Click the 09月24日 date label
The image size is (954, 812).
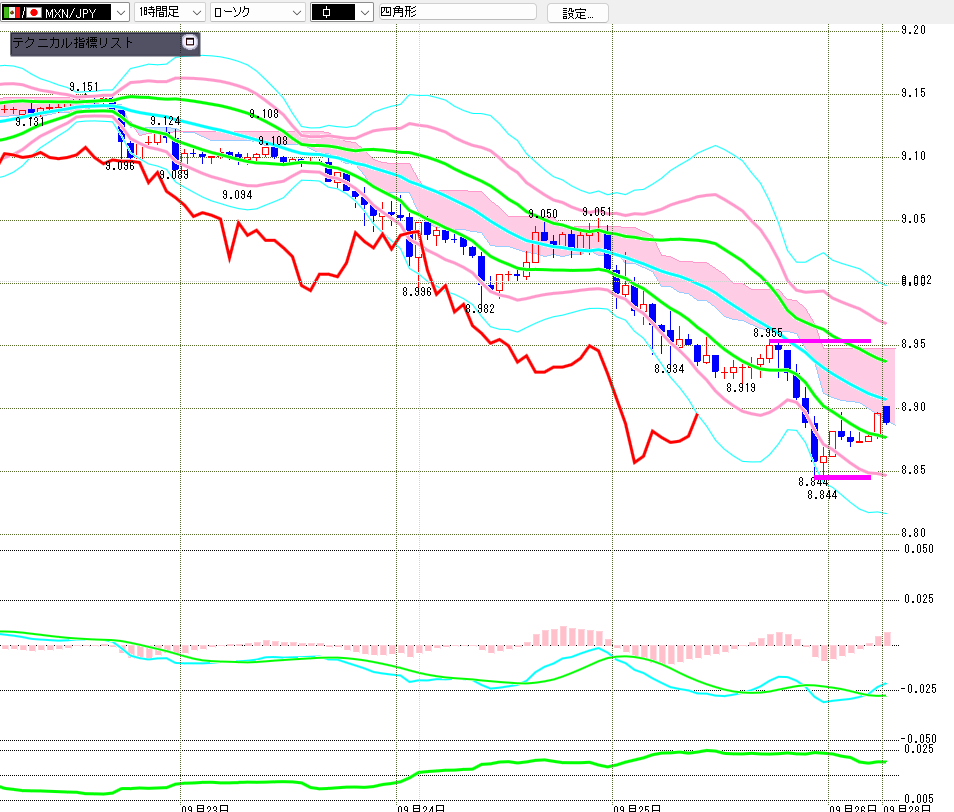[421, 808]
